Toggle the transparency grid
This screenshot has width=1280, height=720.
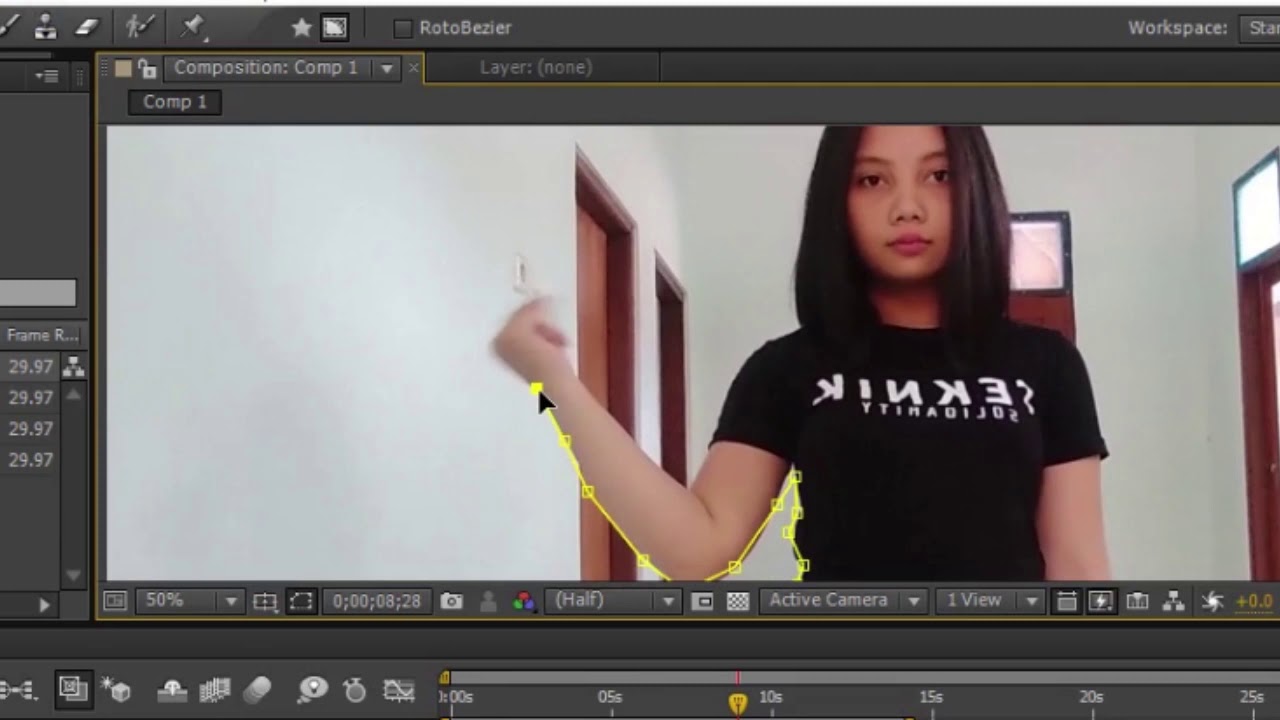738,601
